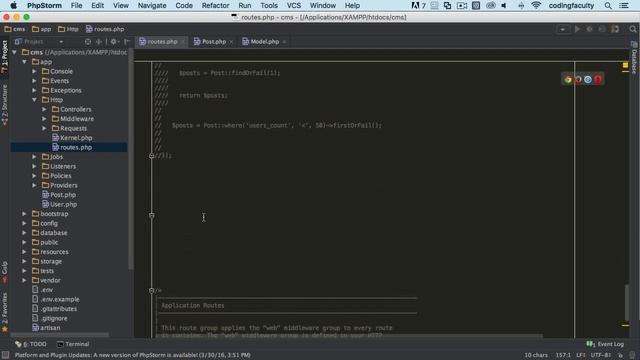This screenshot has height=360, width=640.
Task: Click Collapse All icon in Project panel
Action: pos(99,42)
